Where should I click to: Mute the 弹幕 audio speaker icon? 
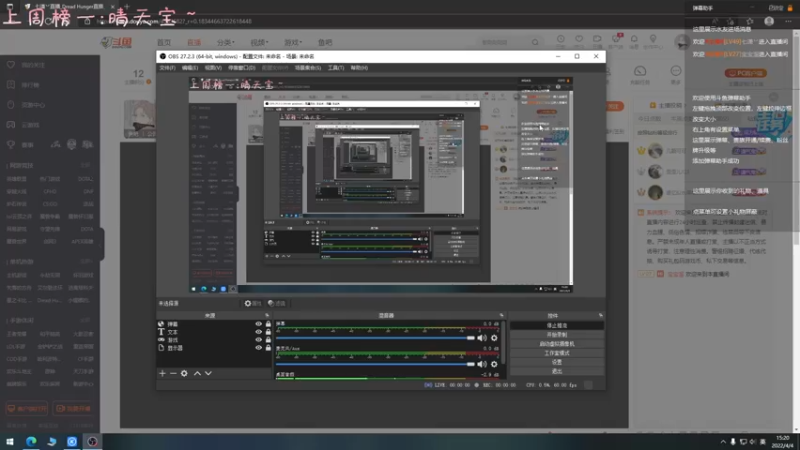click(482, 338)
